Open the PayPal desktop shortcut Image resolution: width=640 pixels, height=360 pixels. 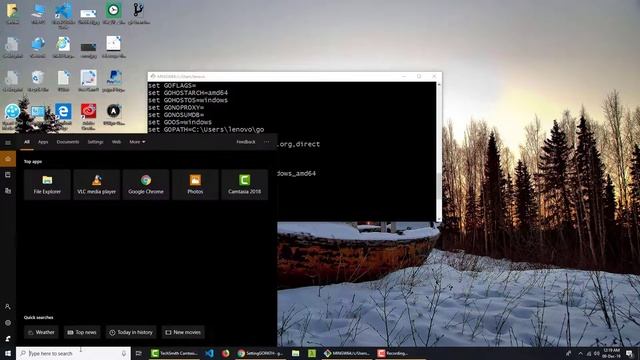point(114,81)
